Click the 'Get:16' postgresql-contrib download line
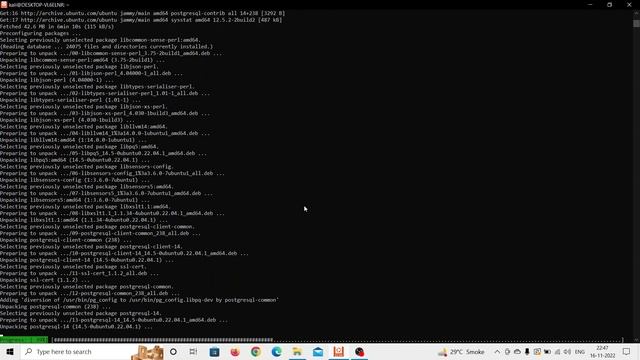 pyautogui.click(x=142, y=13)
